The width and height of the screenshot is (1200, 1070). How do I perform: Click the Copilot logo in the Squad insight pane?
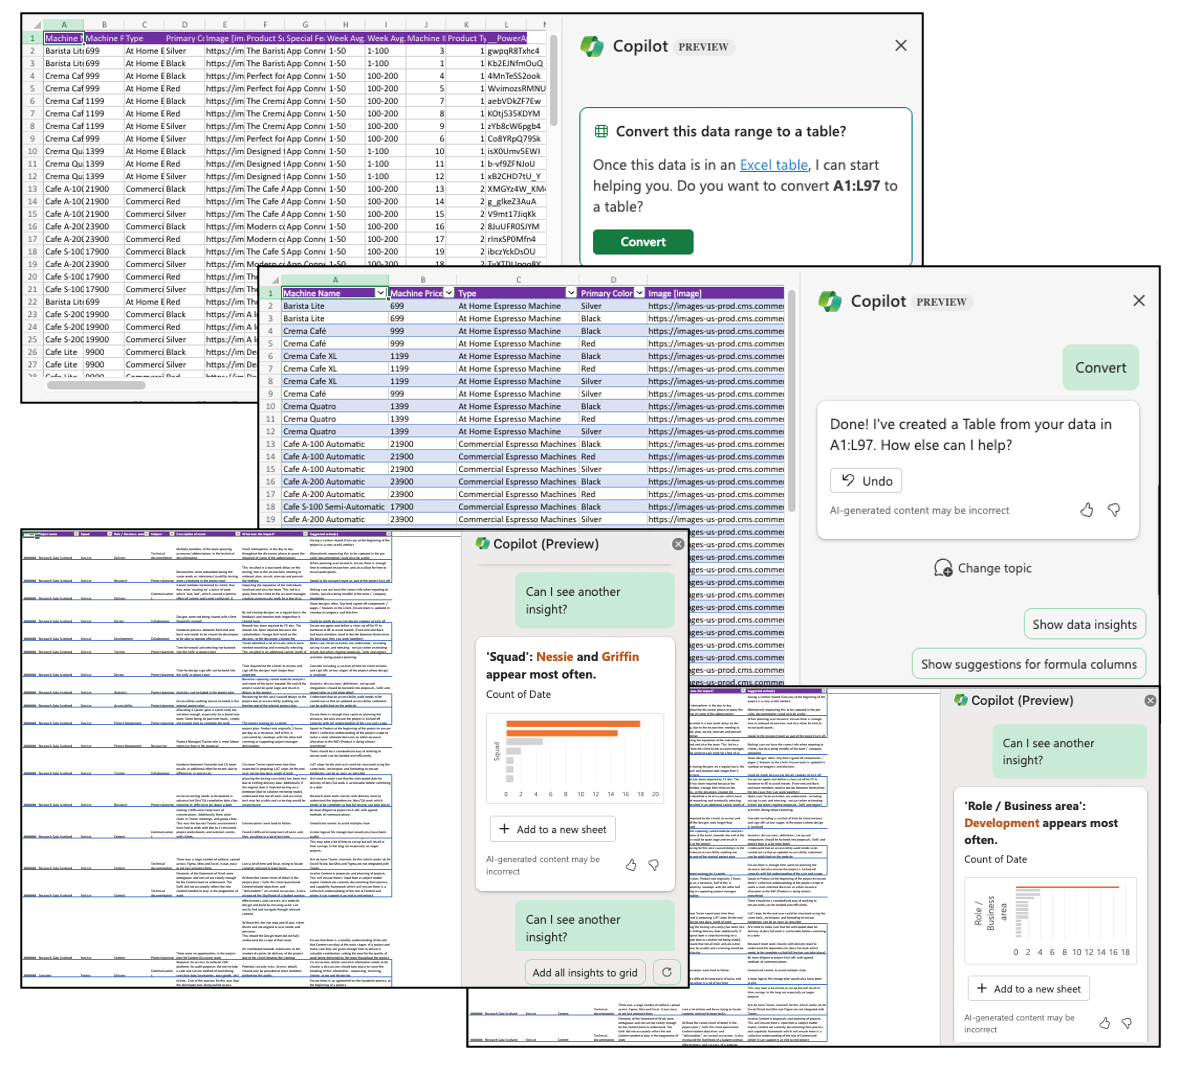point(483,543)
